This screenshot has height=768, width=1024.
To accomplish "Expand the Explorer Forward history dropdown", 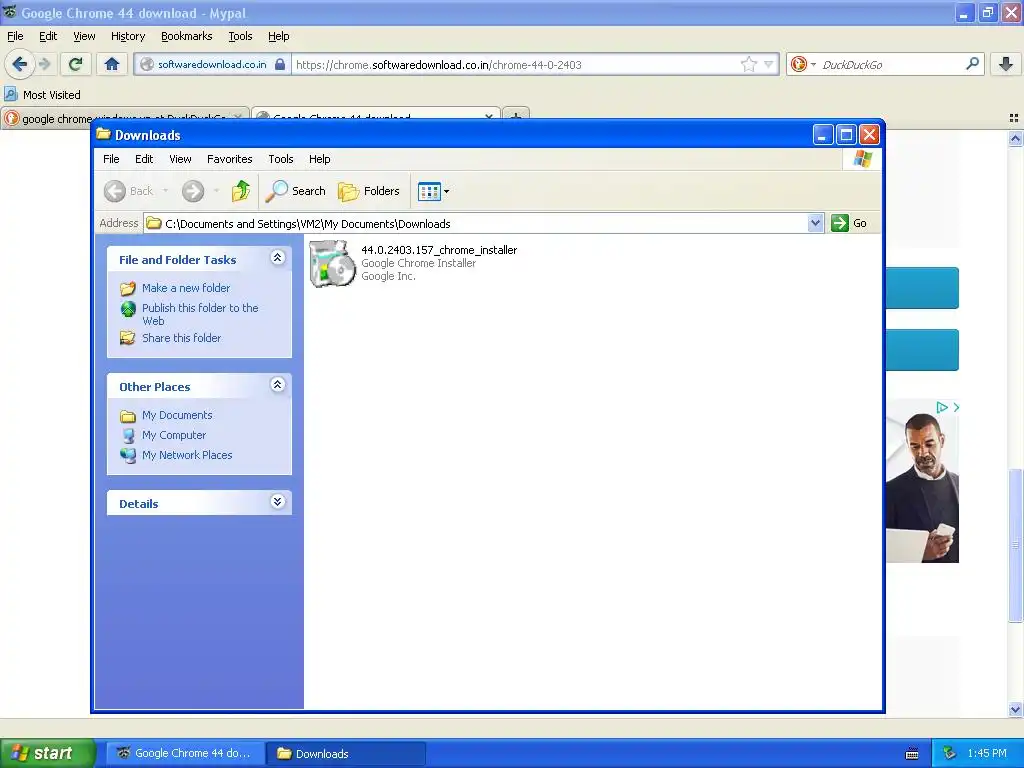I will click(216, 191).
